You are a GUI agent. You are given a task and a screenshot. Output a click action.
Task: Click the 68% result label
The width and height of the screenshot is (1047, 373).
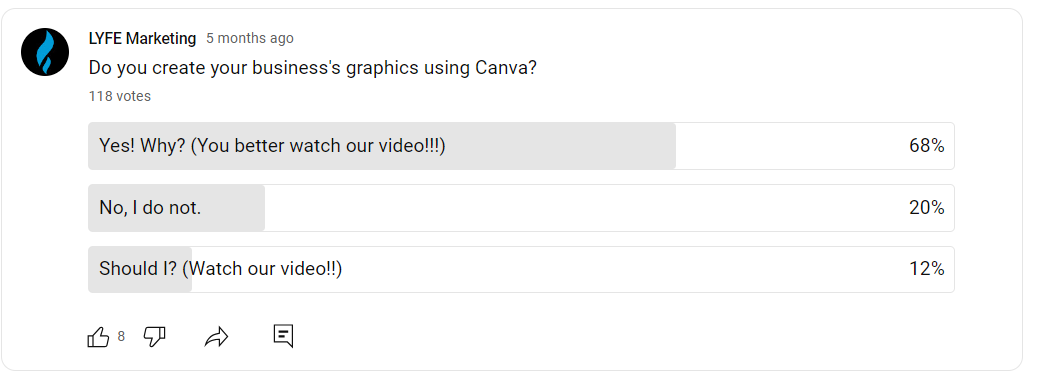point(926,146)
